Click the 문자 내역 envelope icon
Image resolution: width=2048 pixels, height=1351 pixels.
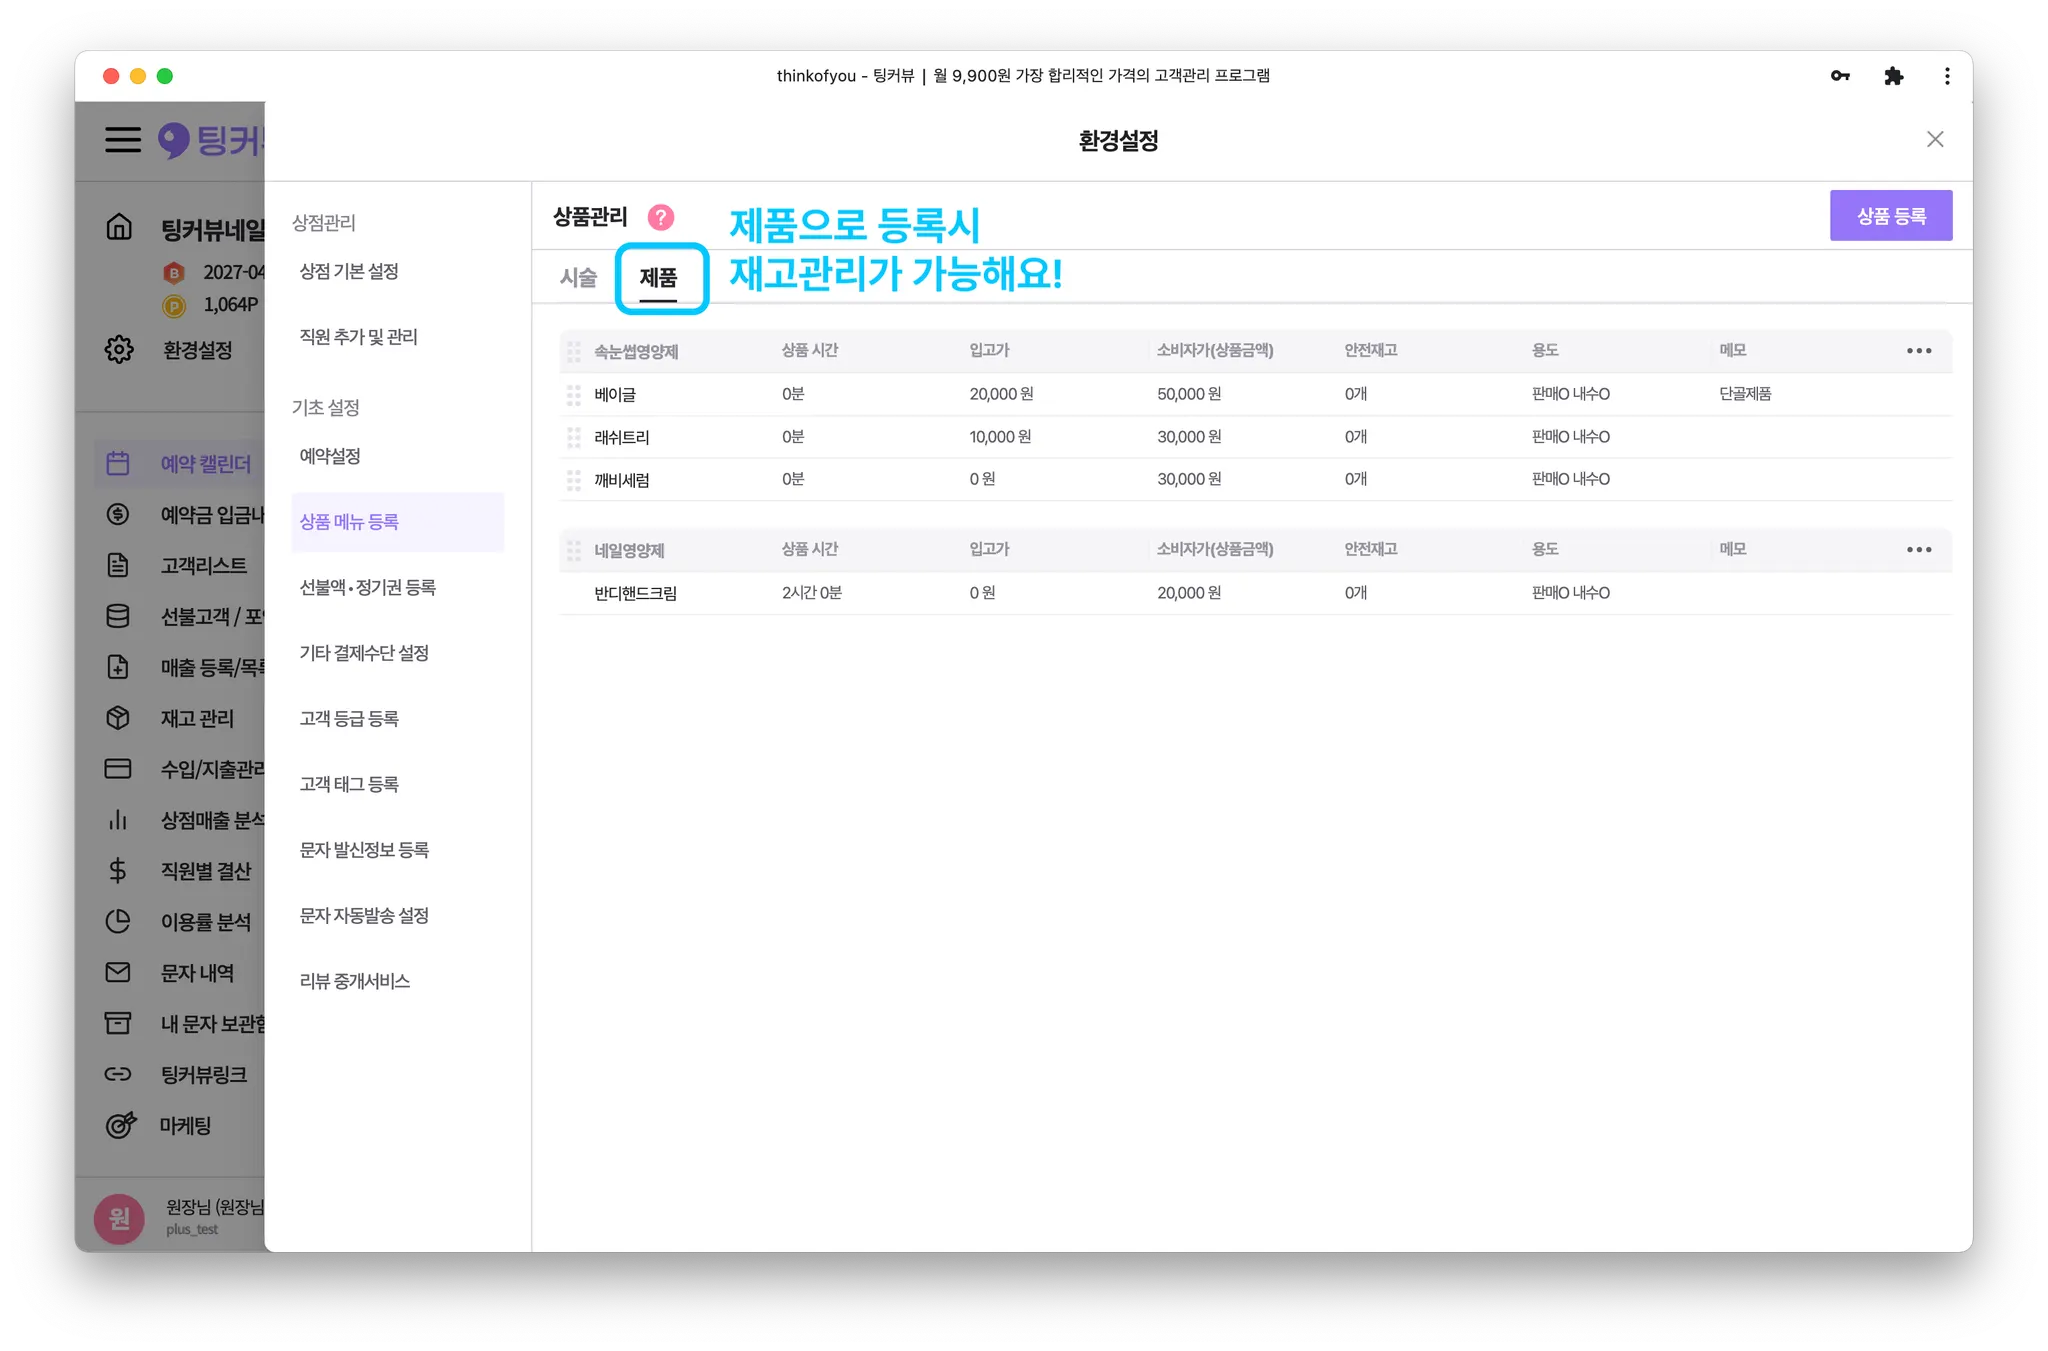pyautogui.click(x=118, y=972)
